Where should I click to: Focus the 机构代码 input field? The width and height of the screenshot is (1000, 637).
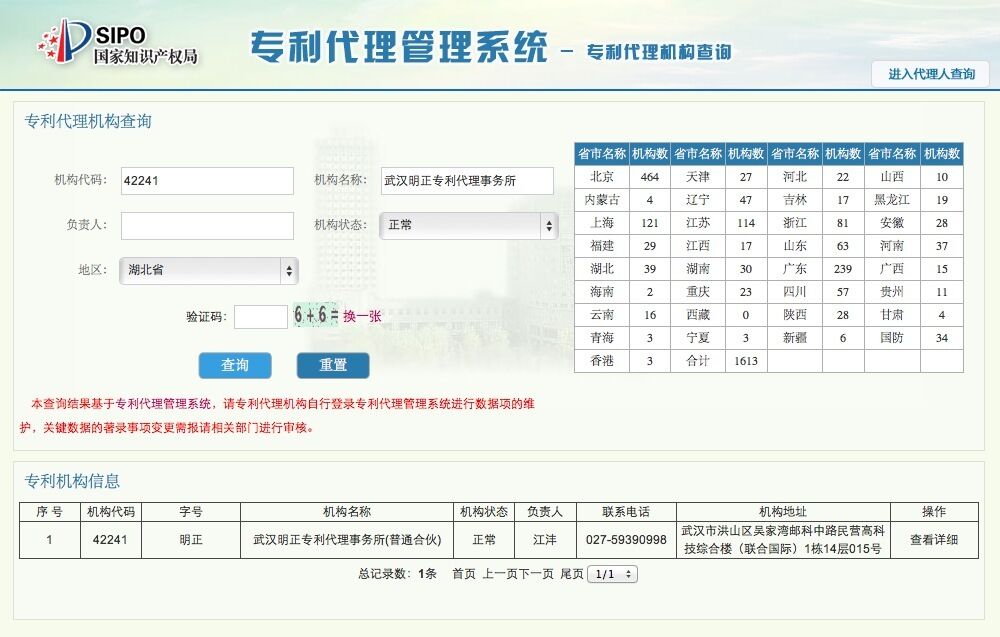pos(207,181)
